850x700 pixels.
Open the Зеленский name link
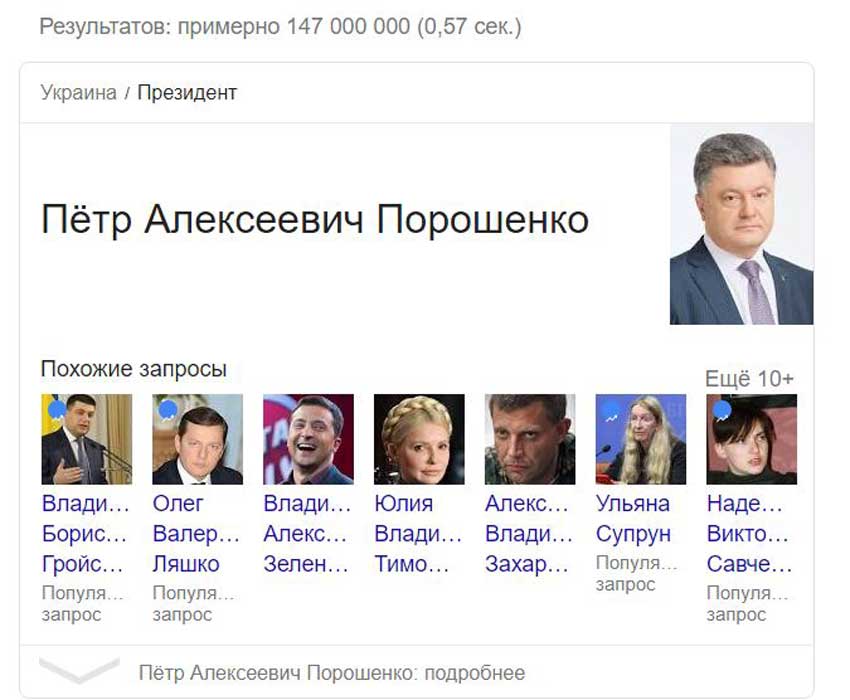click(x=306, y=534)
